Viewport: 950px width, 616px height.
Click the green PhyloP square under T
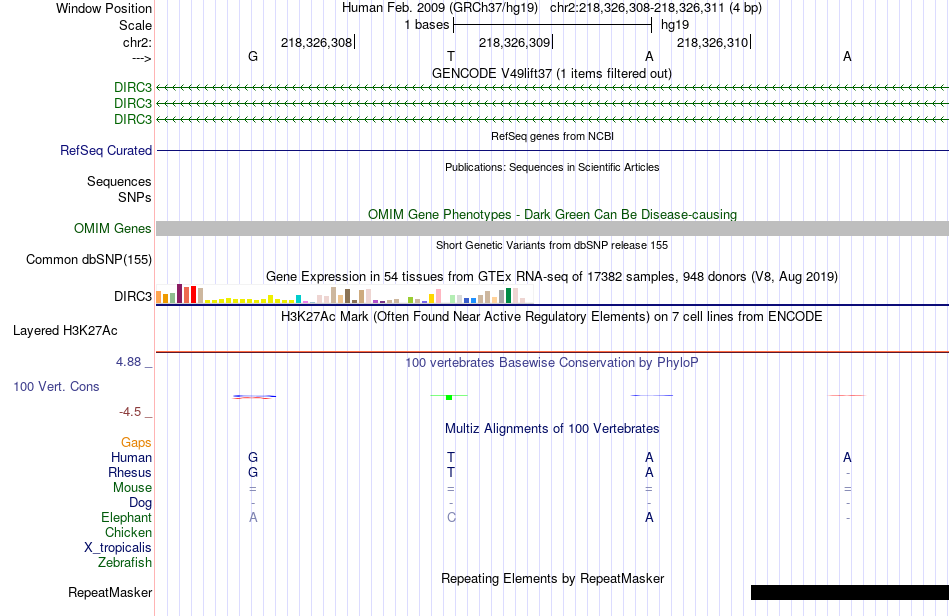(449, 397)
